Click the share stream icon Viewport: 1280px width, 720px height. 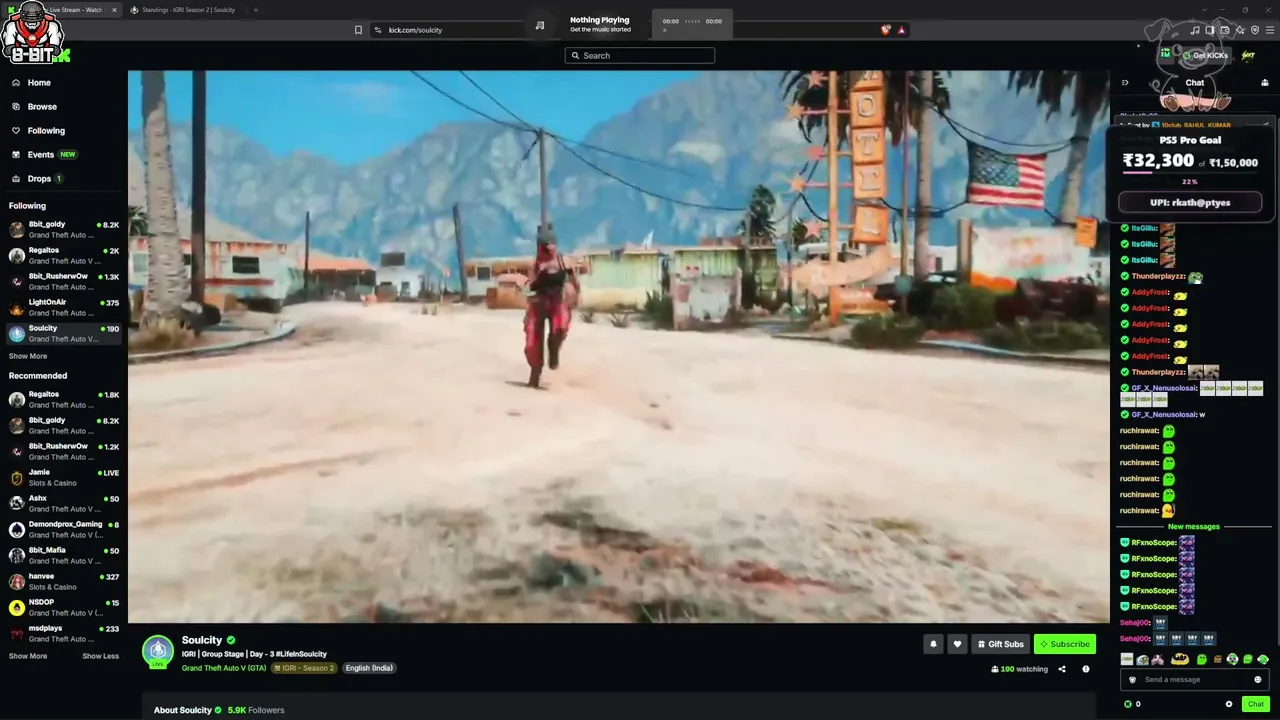tap(1062, 669)
